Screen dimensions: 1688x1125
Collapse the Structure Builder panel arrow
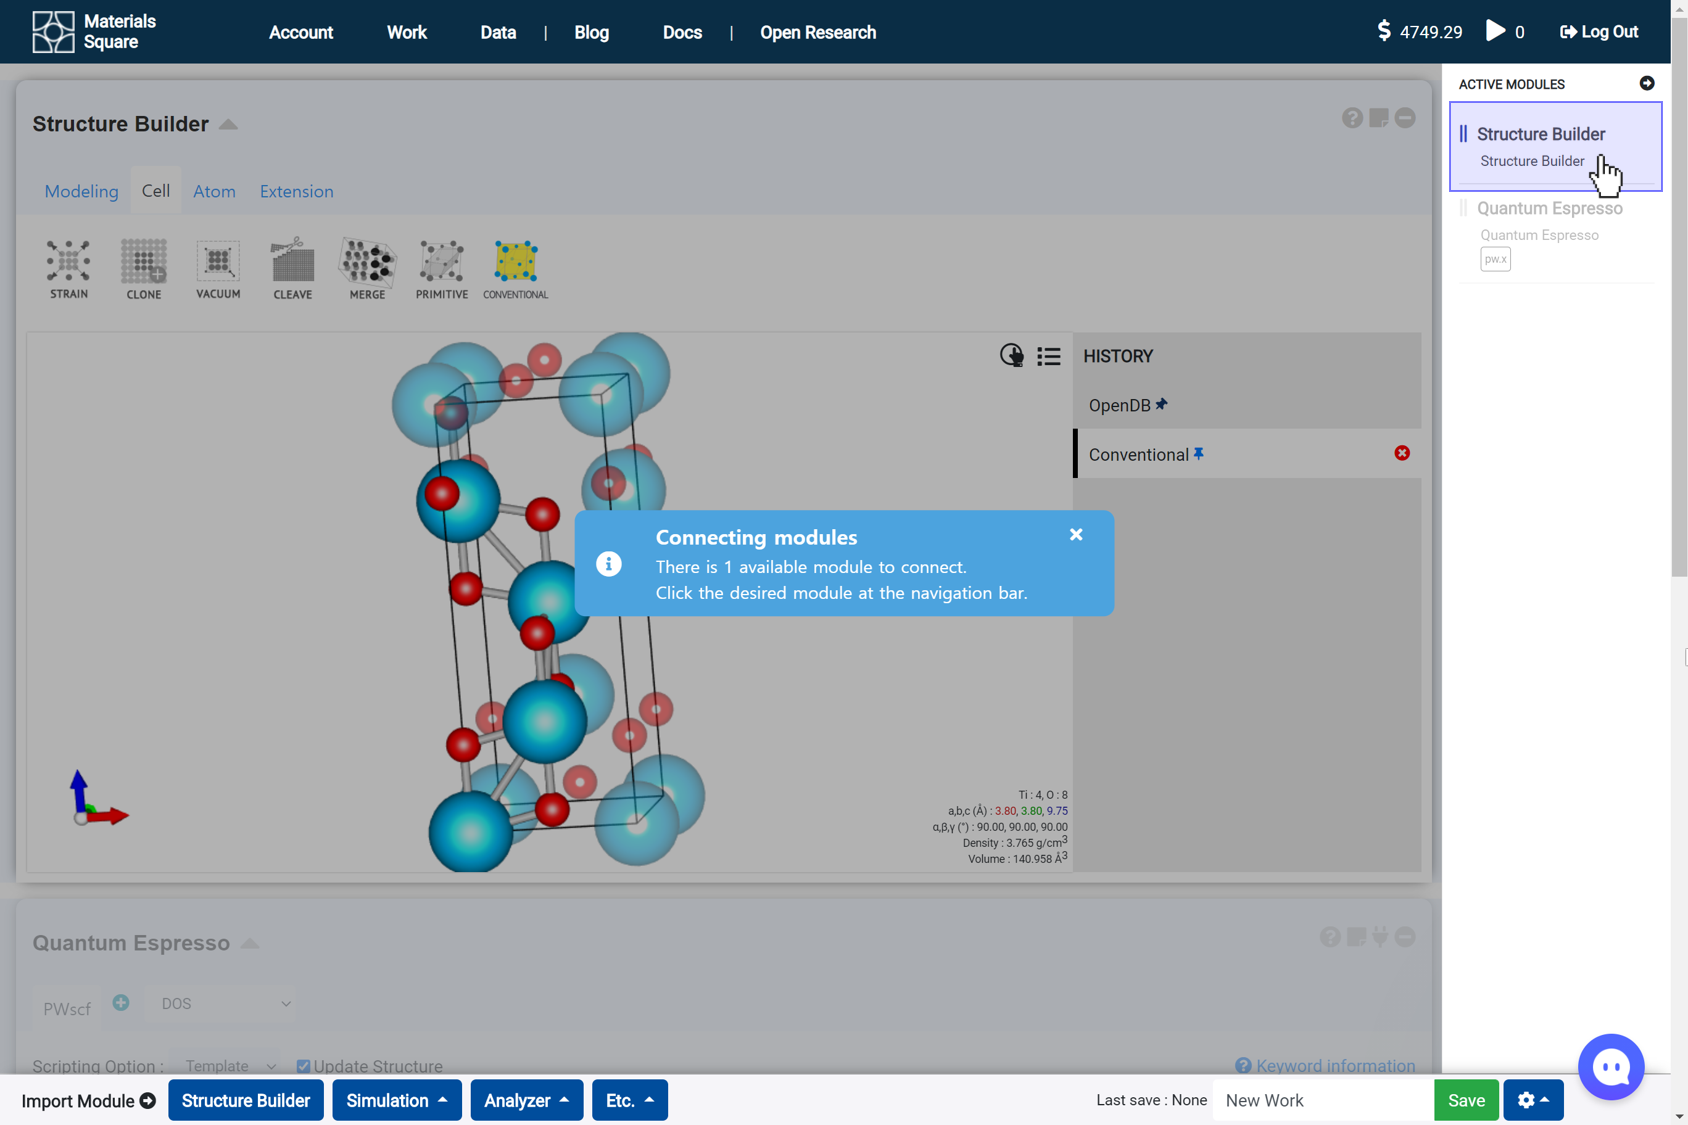[229, 124]
